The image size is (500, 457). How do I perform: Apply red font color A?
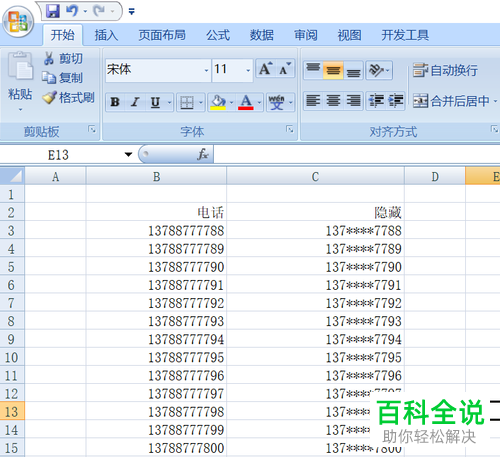pos(246,102)
